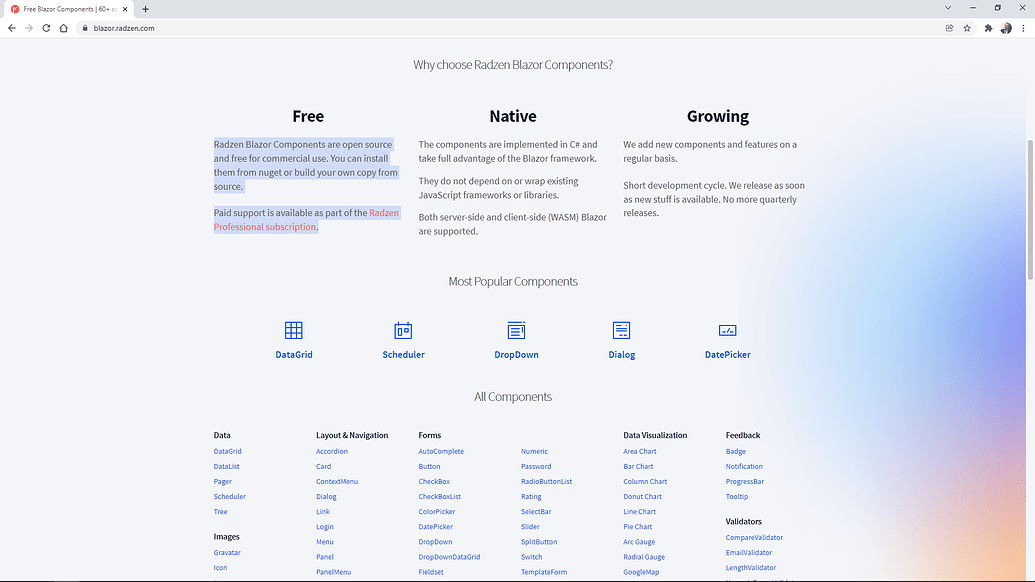Open the Accordion component link
This screenshot has width=1035, height=582.
[332, 451]
